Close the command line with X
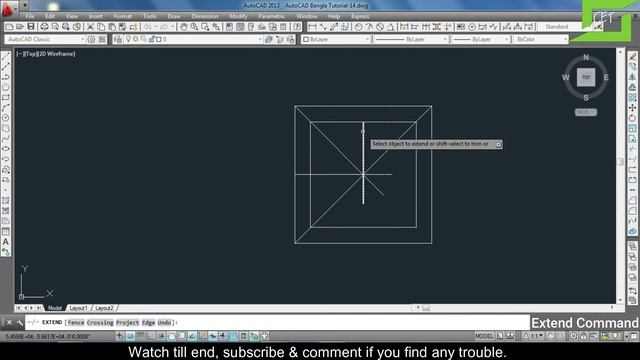This screenshot has height=360, width=640. 9,322
